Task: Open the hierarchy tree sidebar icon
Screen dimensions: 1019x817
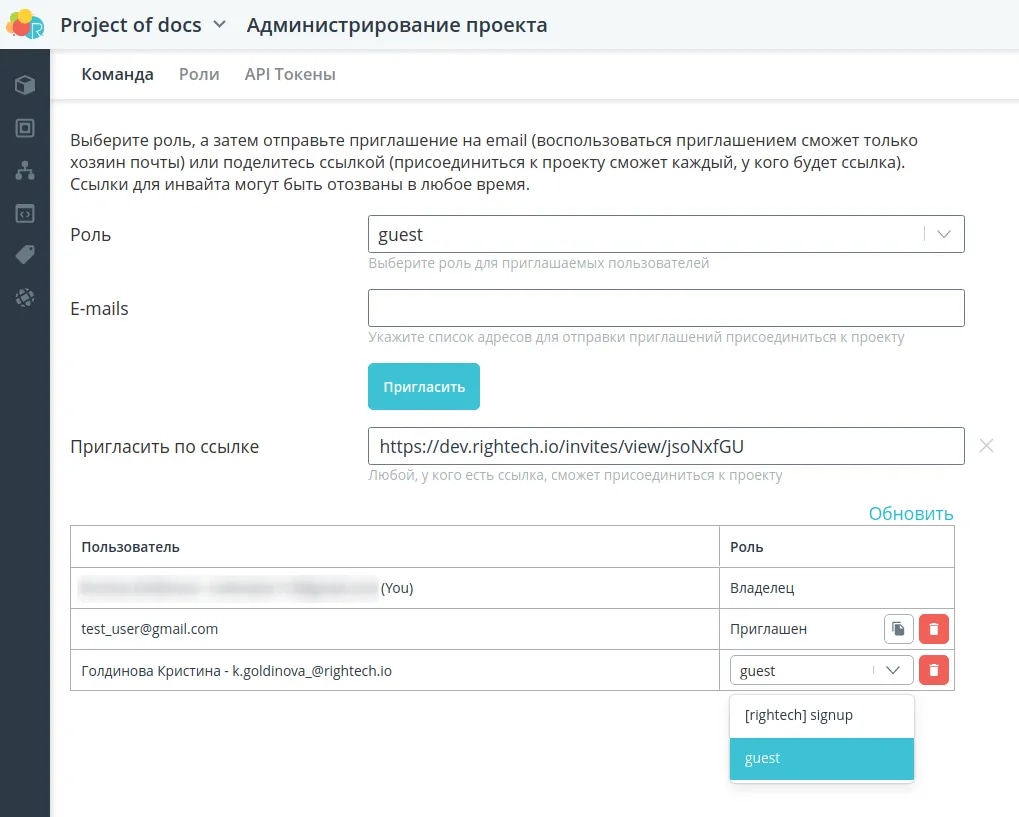Action: tap(25, 170)
